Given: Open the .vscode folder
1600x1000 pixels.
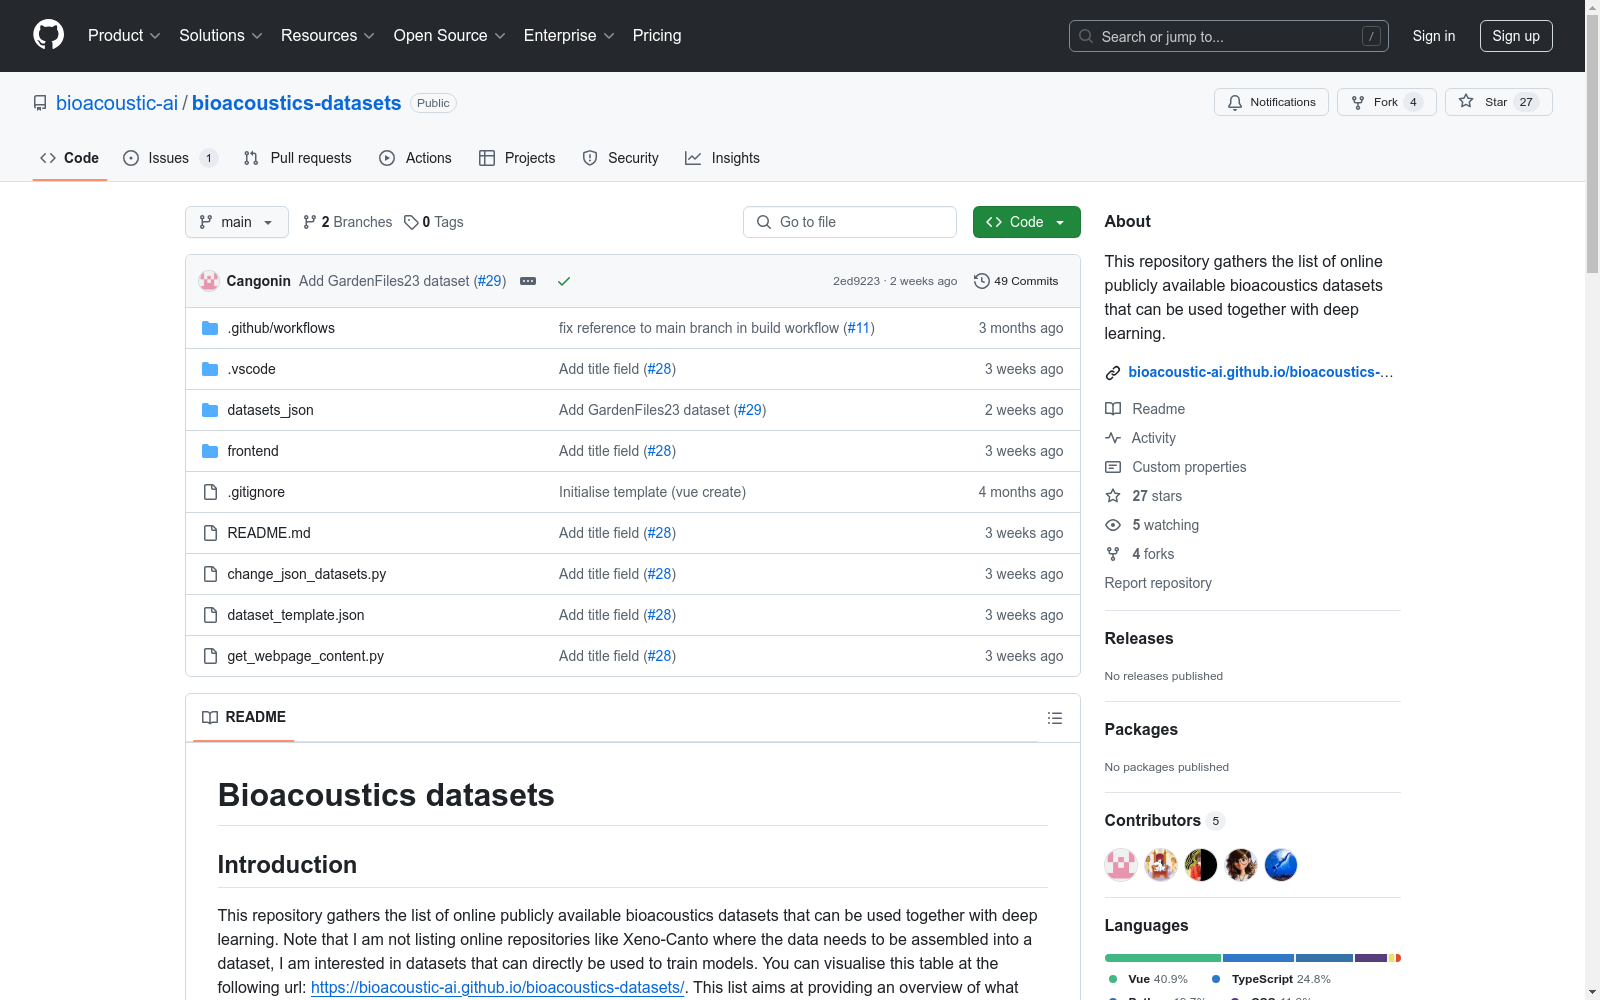Looking at the screenshot, I should [251, 369].
